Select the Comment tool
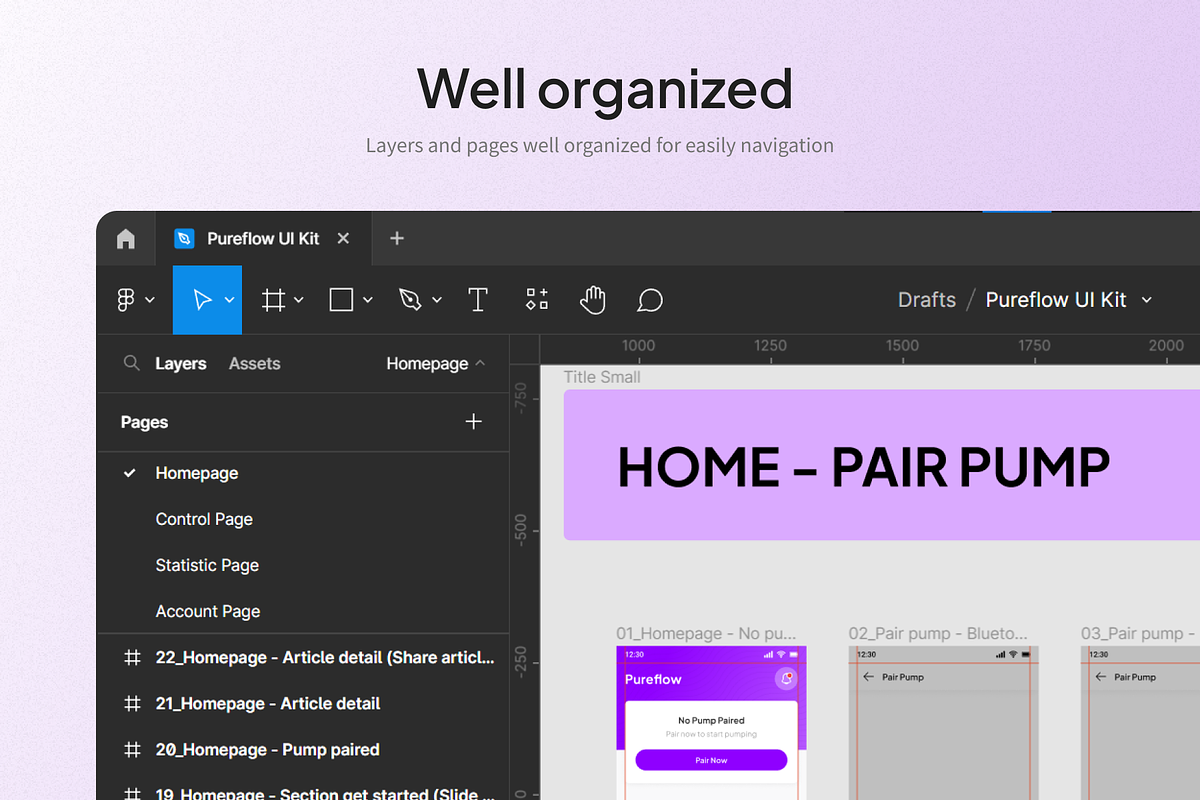 tap(650, 300)
